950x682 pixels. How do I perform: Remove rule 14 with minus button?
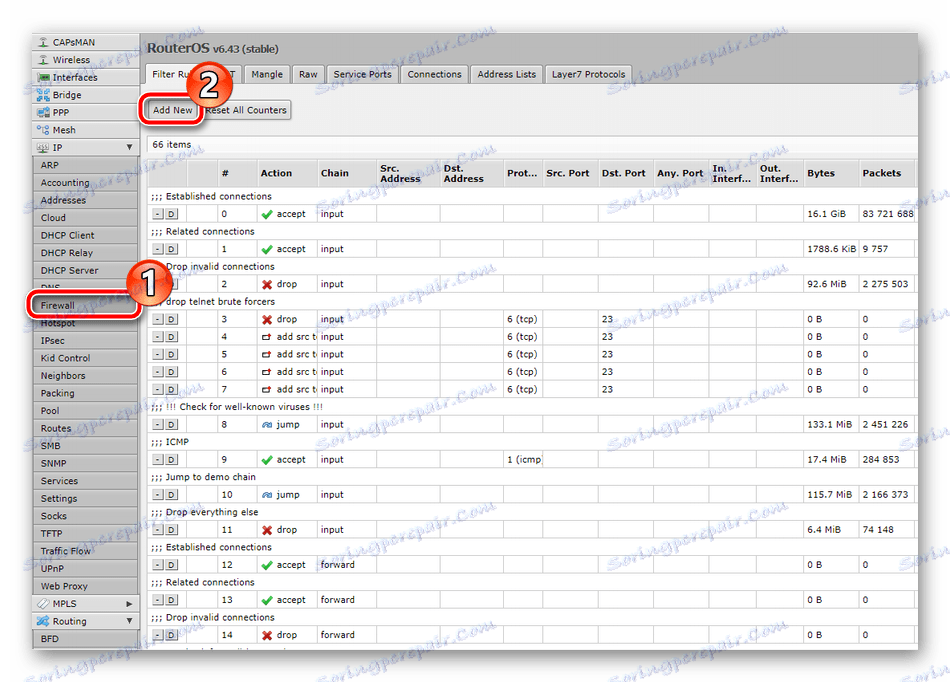click(x=158, y=636)
